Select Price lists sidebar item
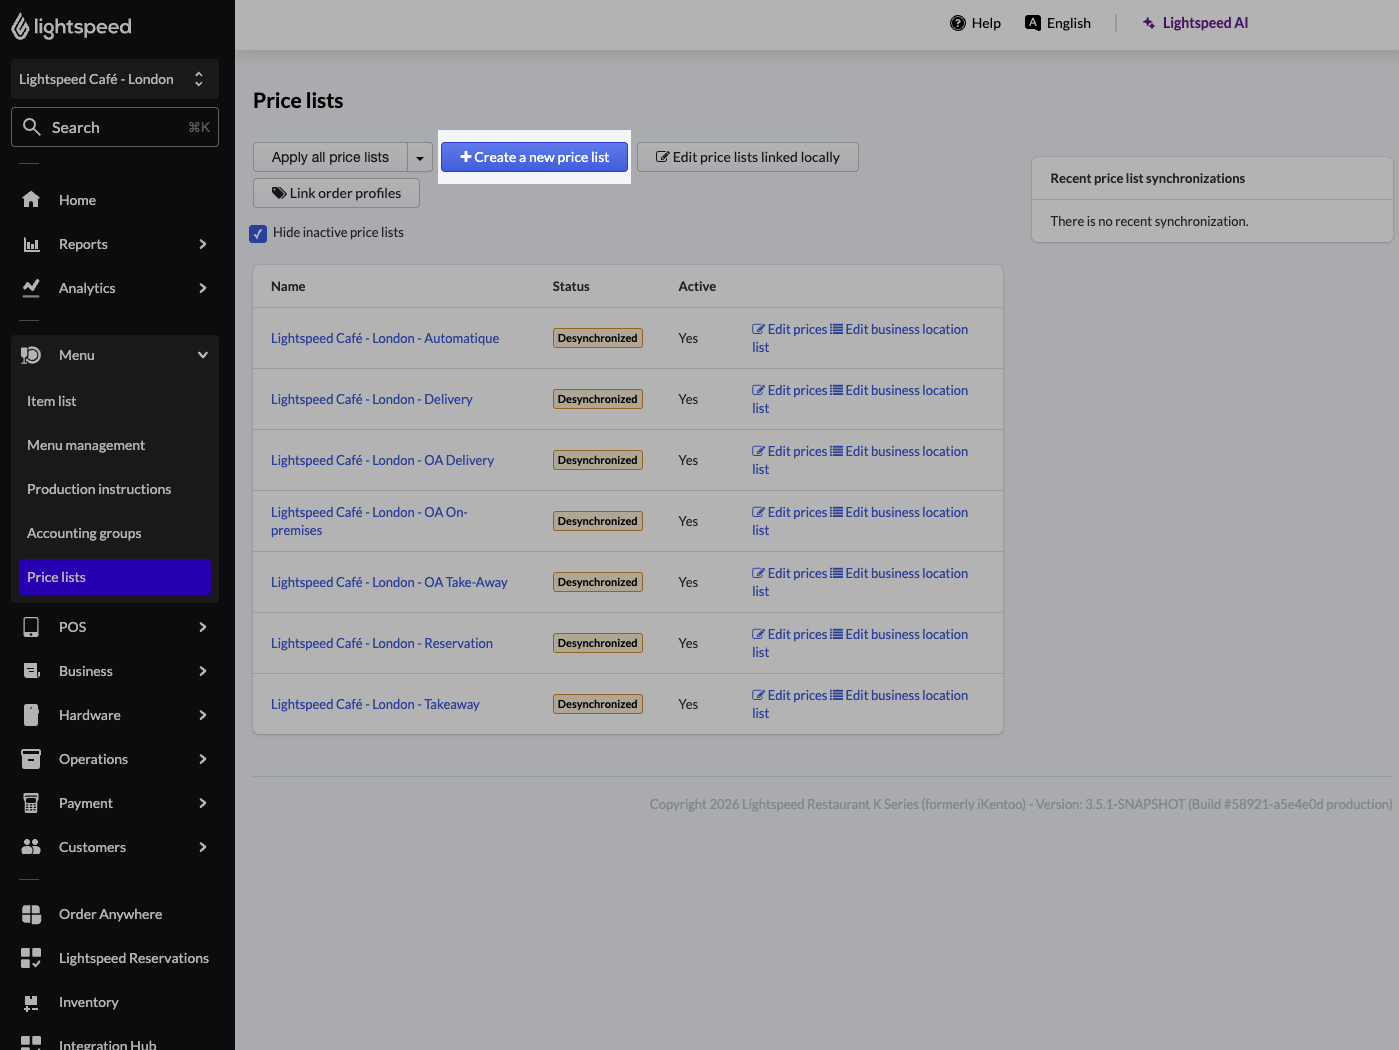This screenshot has height=1050, width=1399. click(115, 577)
